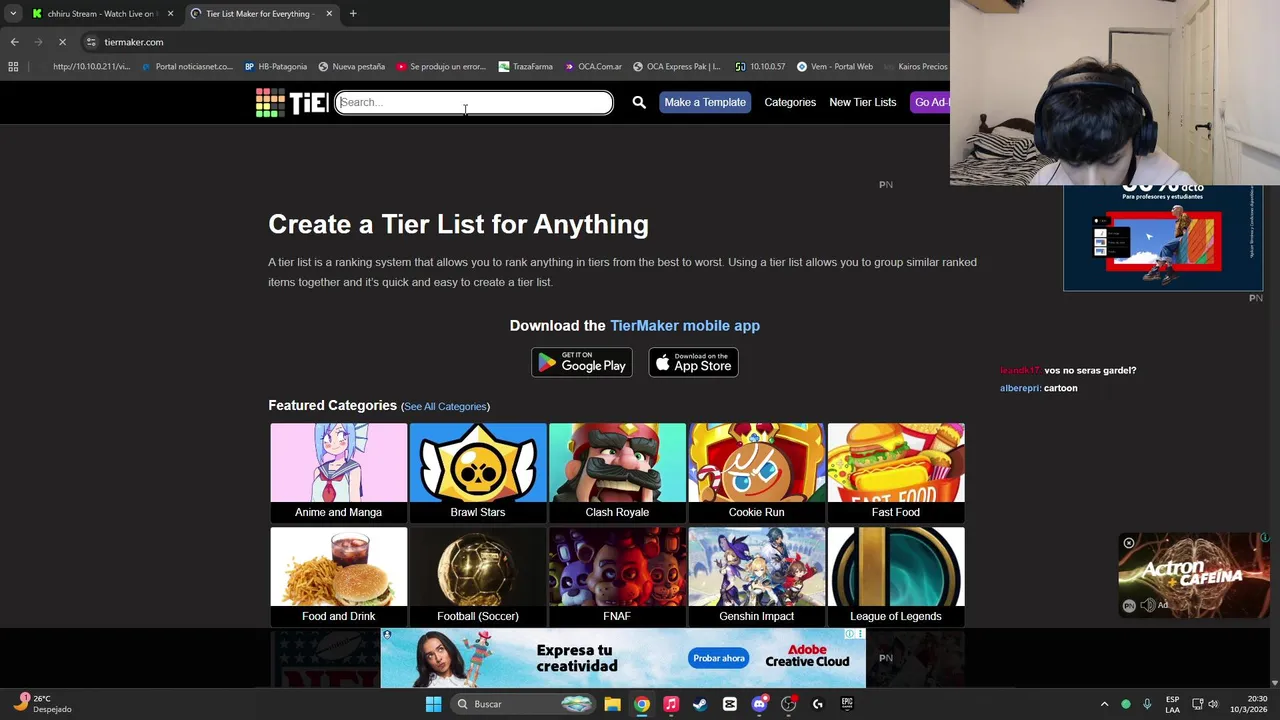Open the Brawl Stars category
Screen dimensions: 1280x720
(x=477, y=472)
